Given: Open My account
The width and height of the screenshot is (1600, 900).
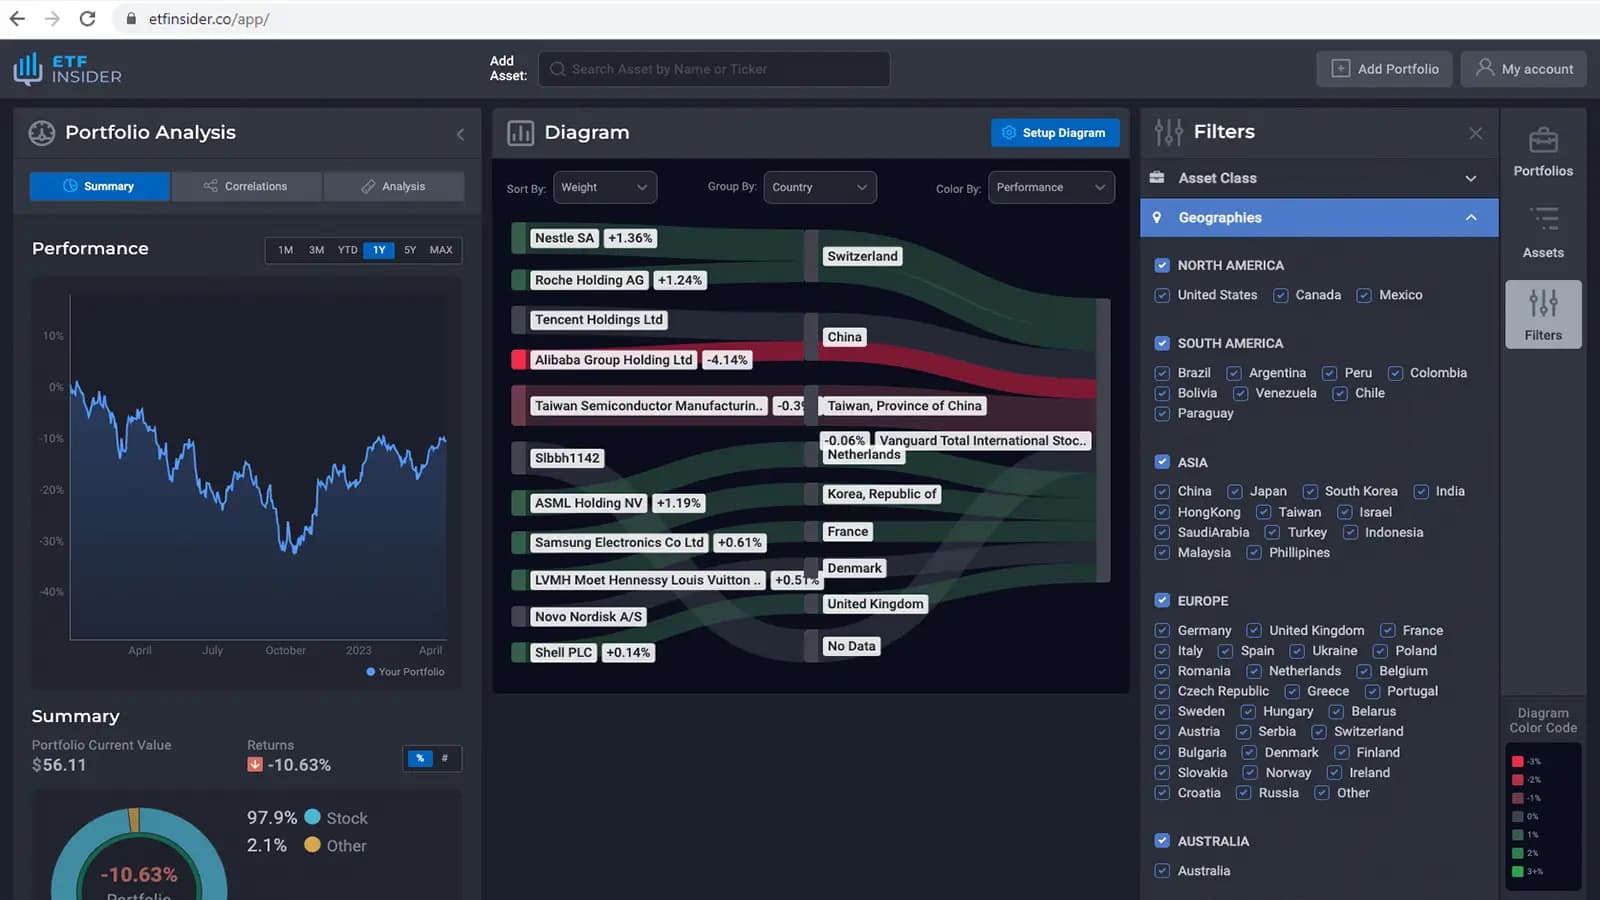Looking at the screenshot, I should pyautogui.click(x=1524, y=69).
